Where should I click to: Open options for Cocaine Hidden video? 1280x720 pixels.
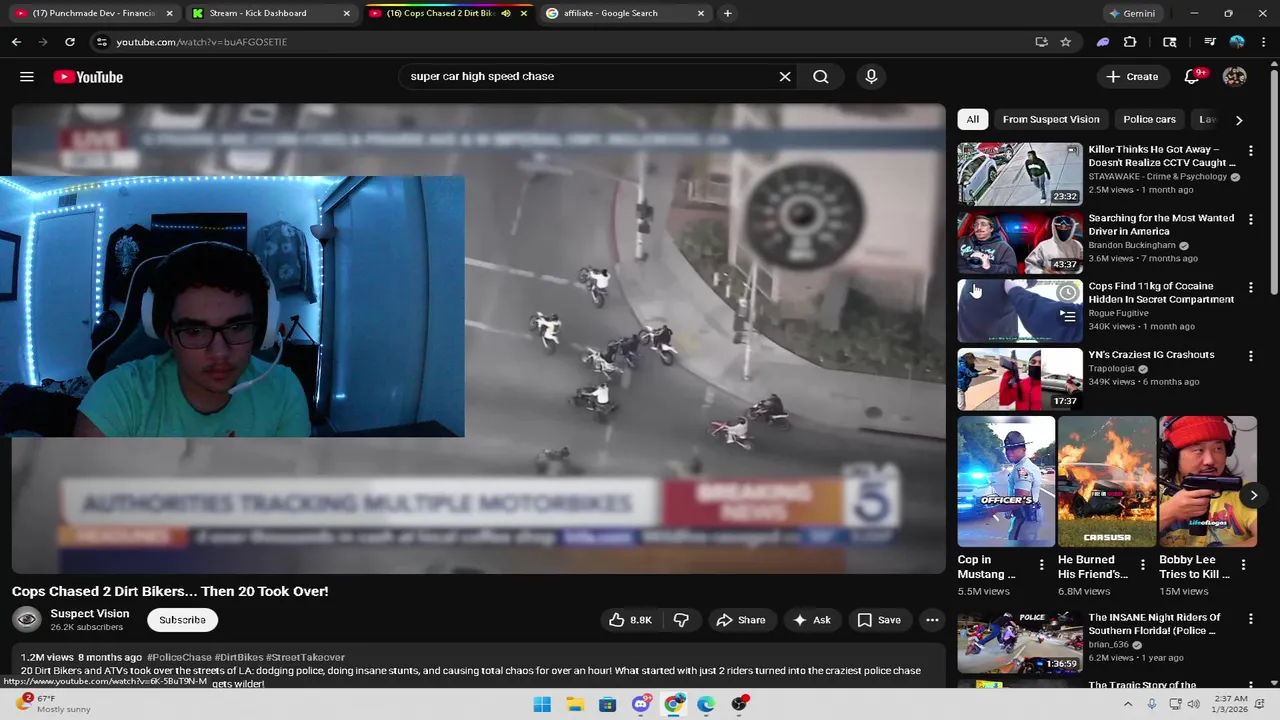tap(1250, 288)
